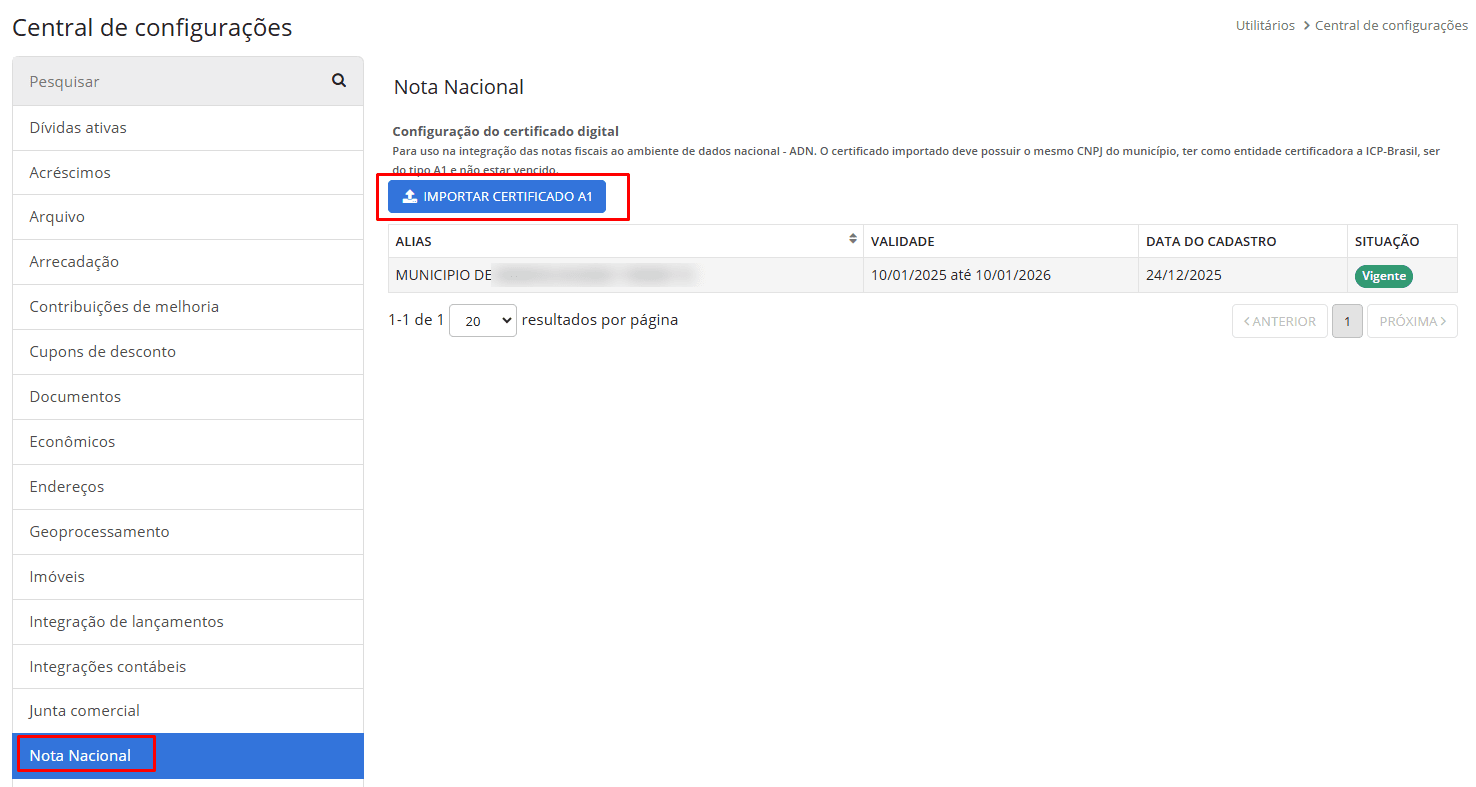
Task: Choose Documentos in the sidebar list
Action: 75,397
